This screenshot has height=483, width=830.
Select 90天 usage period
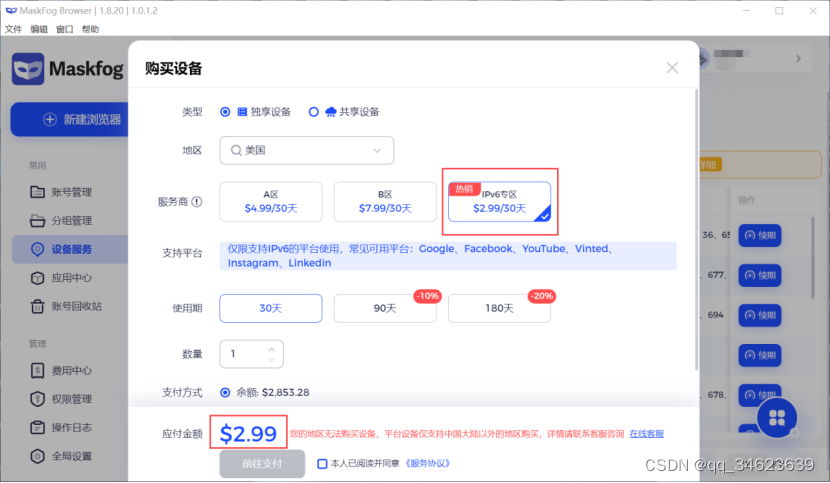point(385,308)
